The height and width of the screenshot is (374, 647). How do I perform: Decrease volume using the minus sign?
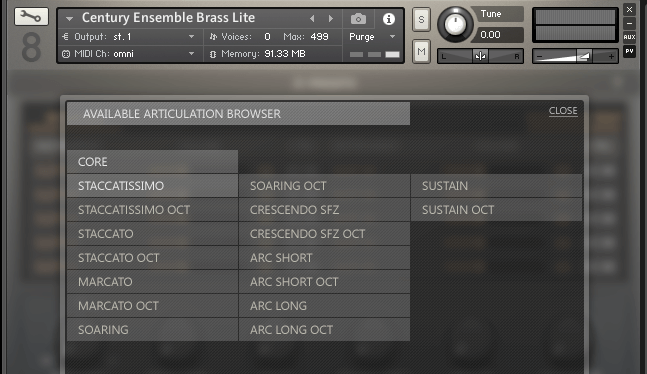539,56
